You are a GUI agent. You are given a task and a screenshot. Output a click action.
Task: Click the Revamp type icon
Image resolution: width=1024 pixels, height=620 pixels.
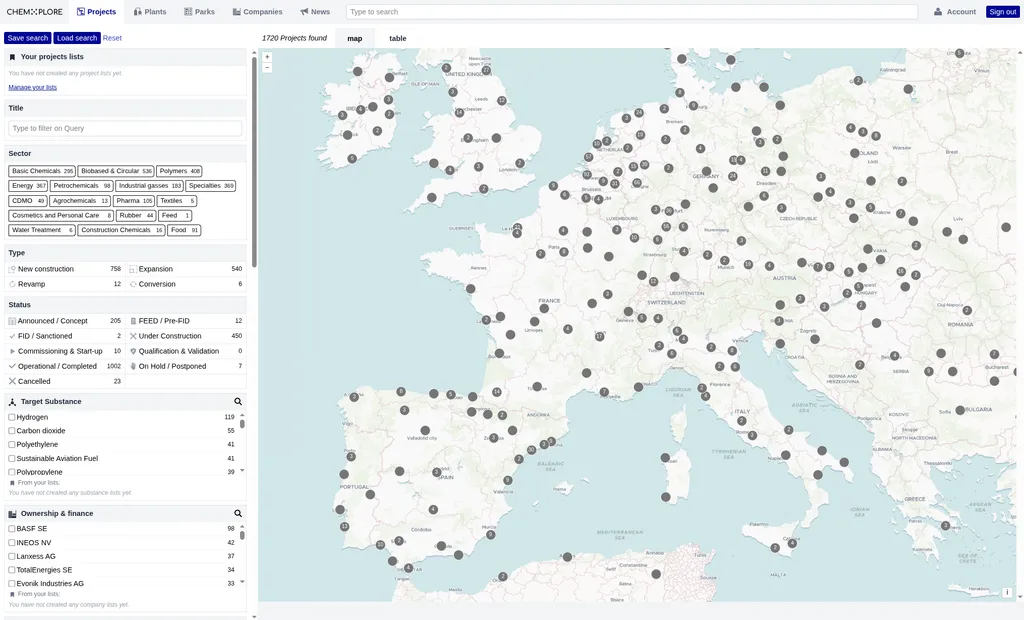12,284
